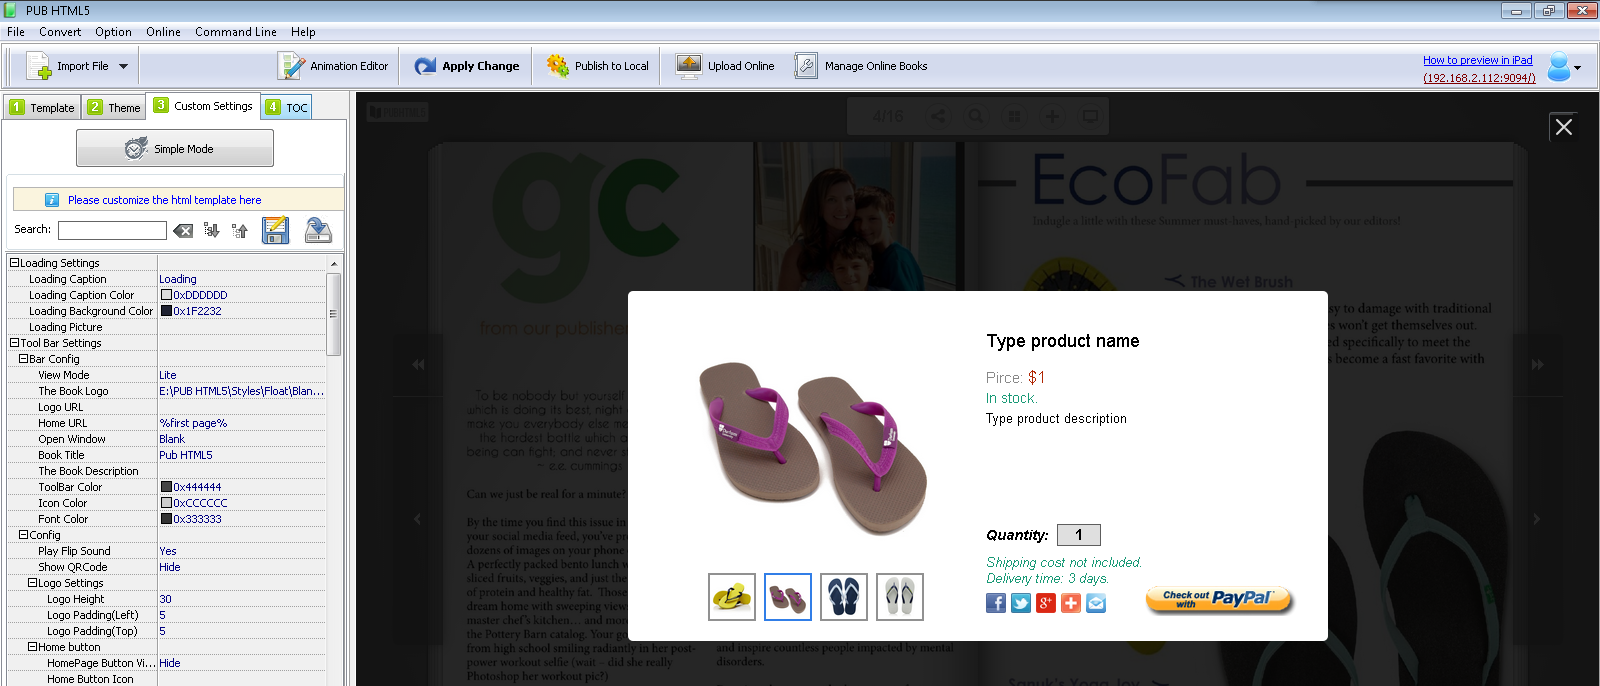
Task: Open the Option menu
Action: click(x=113, y=32)
